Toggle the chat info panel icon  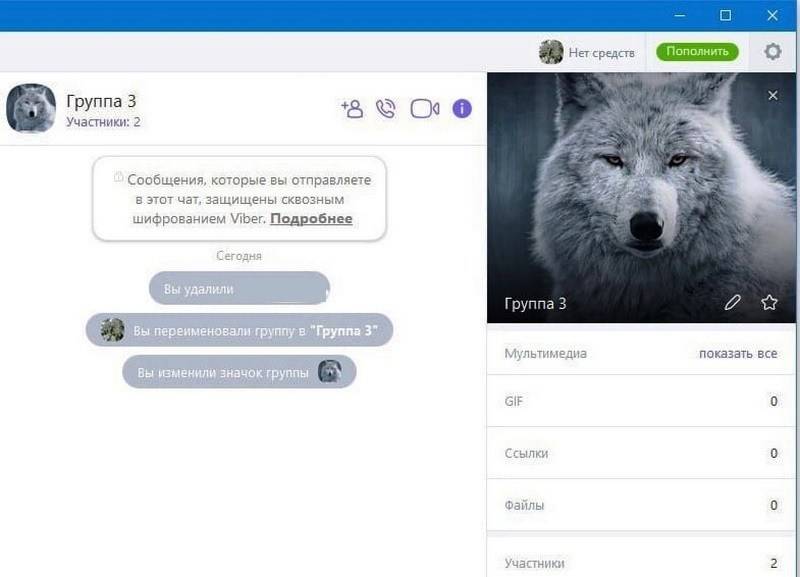pyautogui.click(x=462, y=109)
